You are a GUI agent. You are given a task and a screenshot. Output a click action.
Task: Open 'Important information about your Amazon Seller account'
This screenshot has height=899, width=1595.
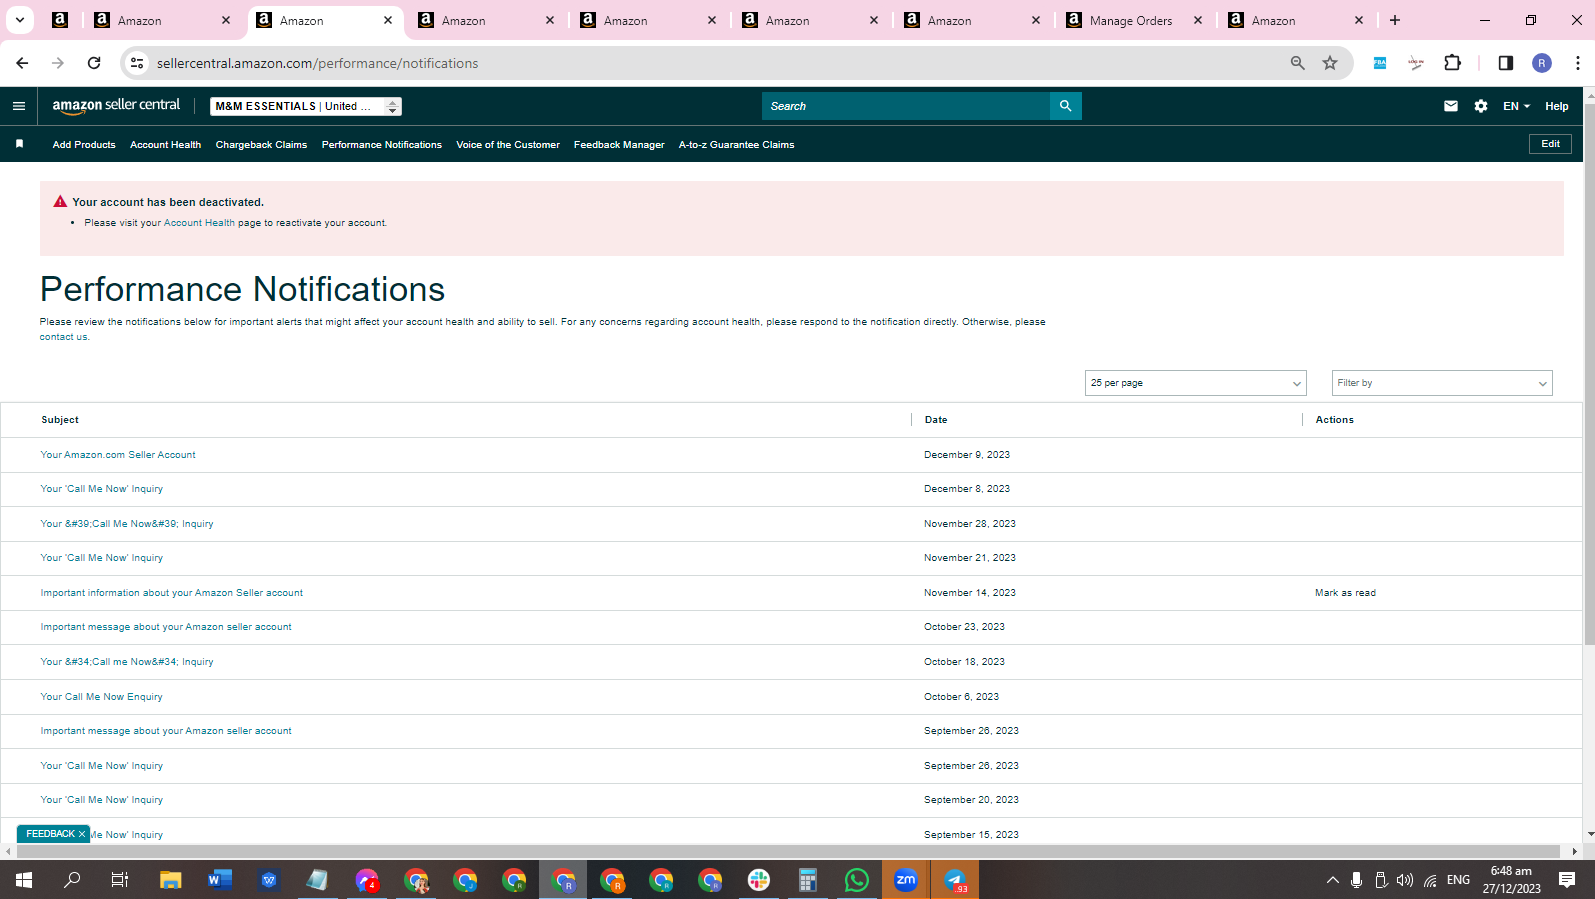tap(171, 593)
